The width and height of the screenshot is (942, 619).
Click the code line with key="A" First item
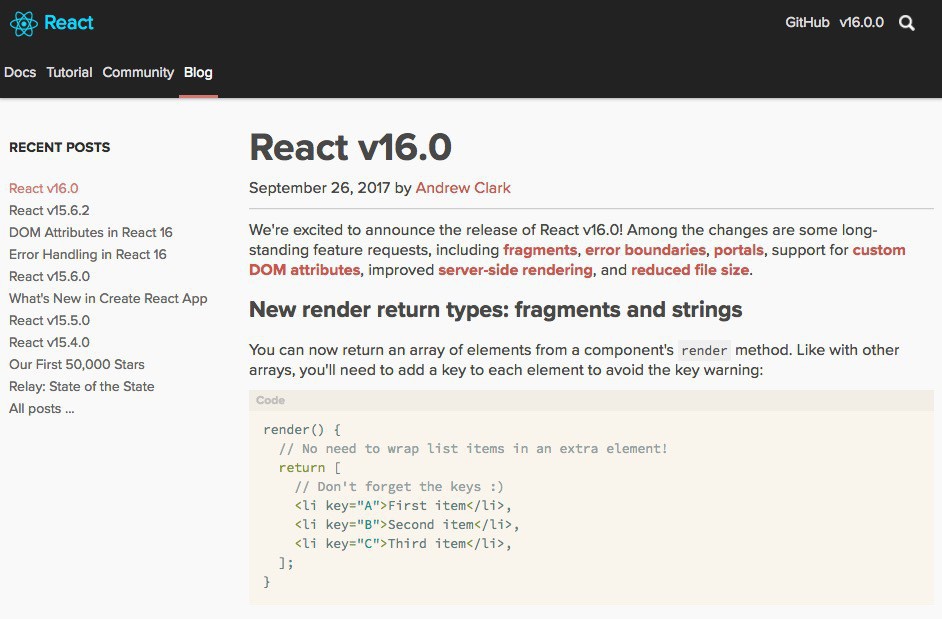click(403, 506)
